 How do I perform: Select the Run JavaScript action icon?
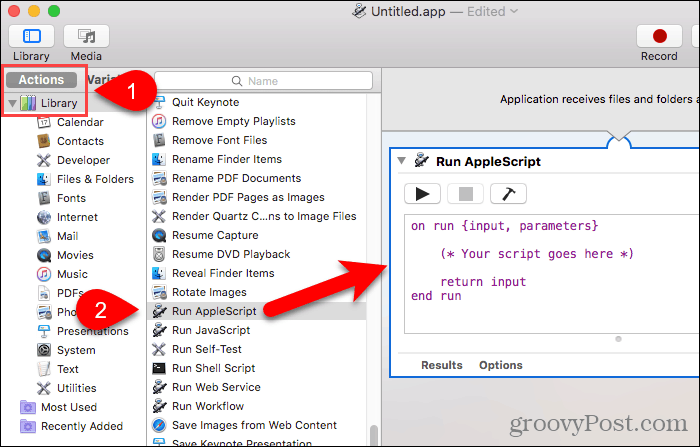coord(159,330)
